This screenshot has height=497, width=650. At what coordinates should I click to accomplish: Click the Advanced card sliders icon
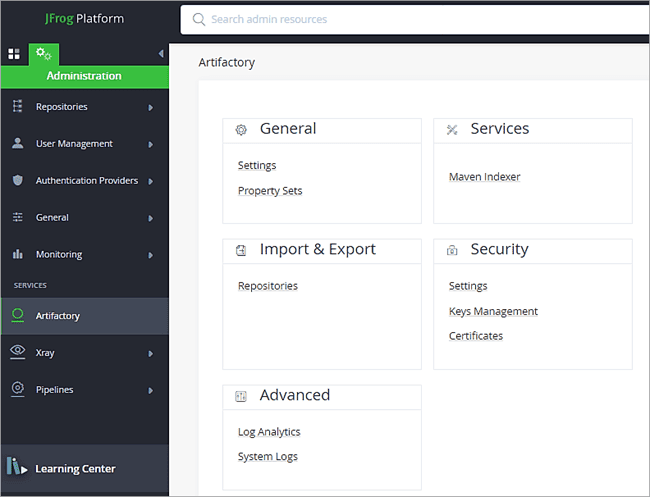coord(241,396)
